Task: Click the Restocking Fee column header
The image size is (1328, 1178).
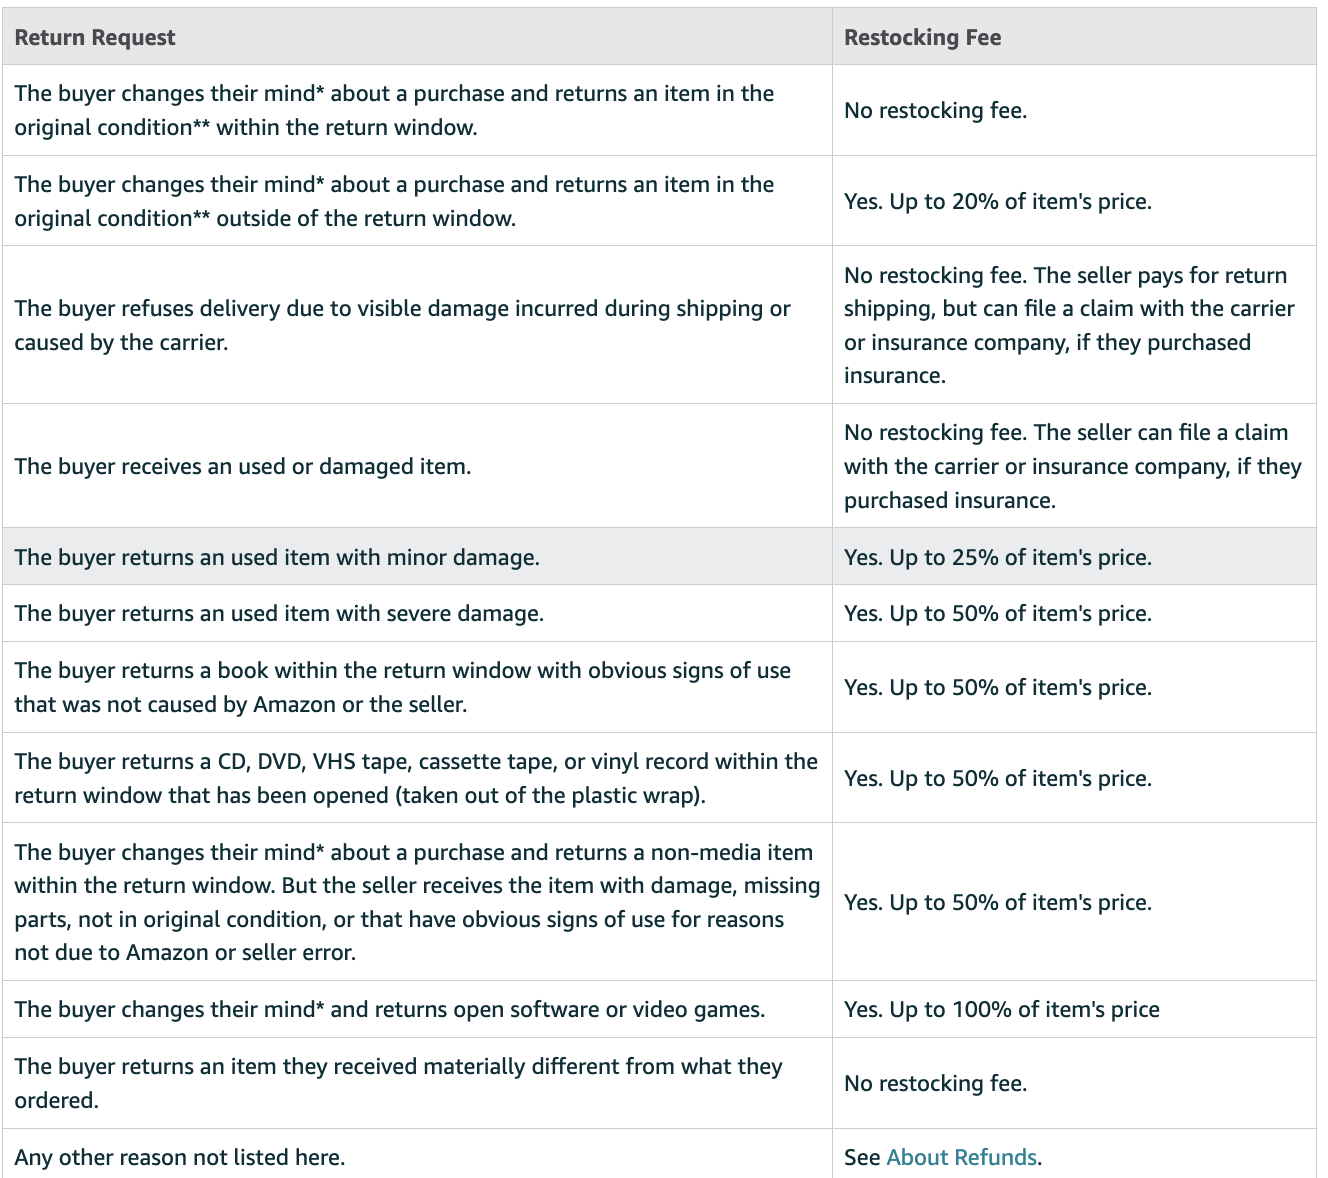Action: [x=922, y=37]
